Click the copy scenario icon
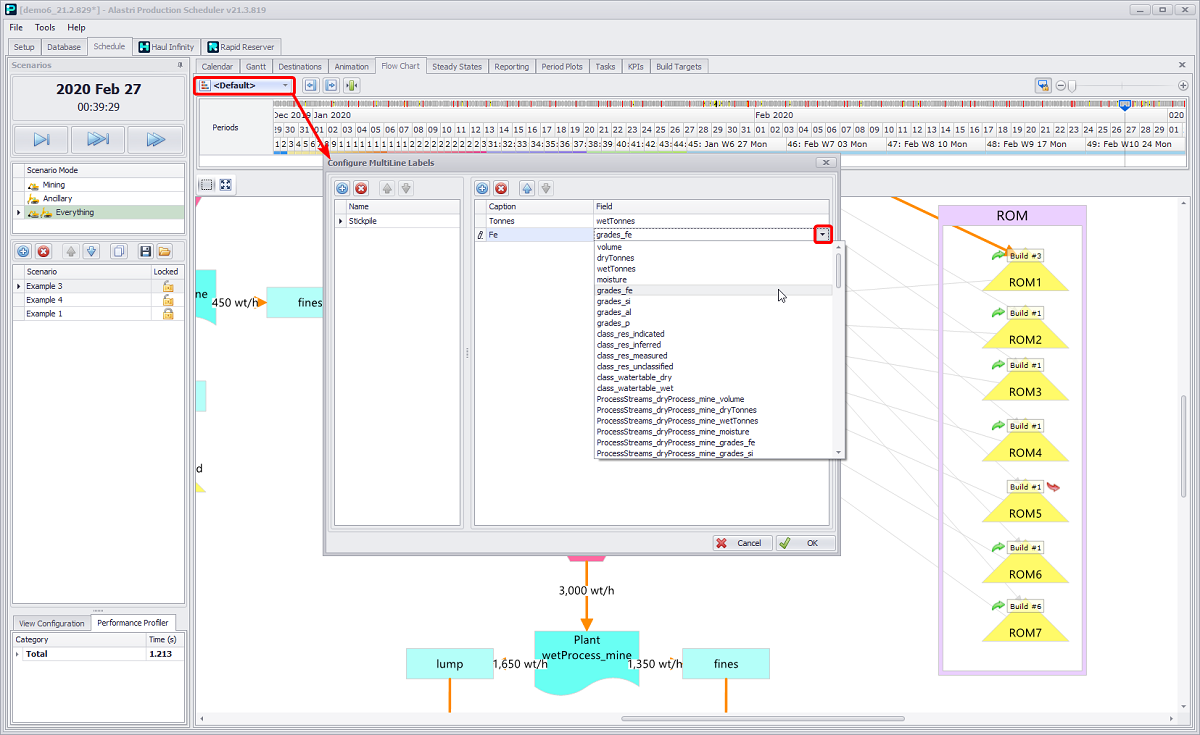 click(x=118, y=251)
